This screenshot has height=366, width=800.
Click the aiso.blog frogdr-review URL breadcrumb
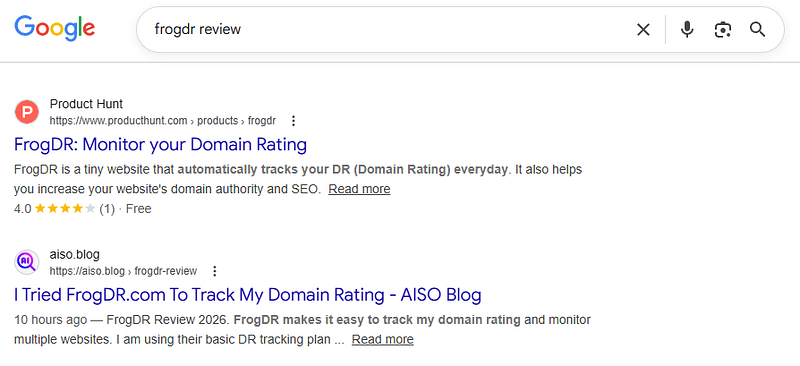point(123,271)
